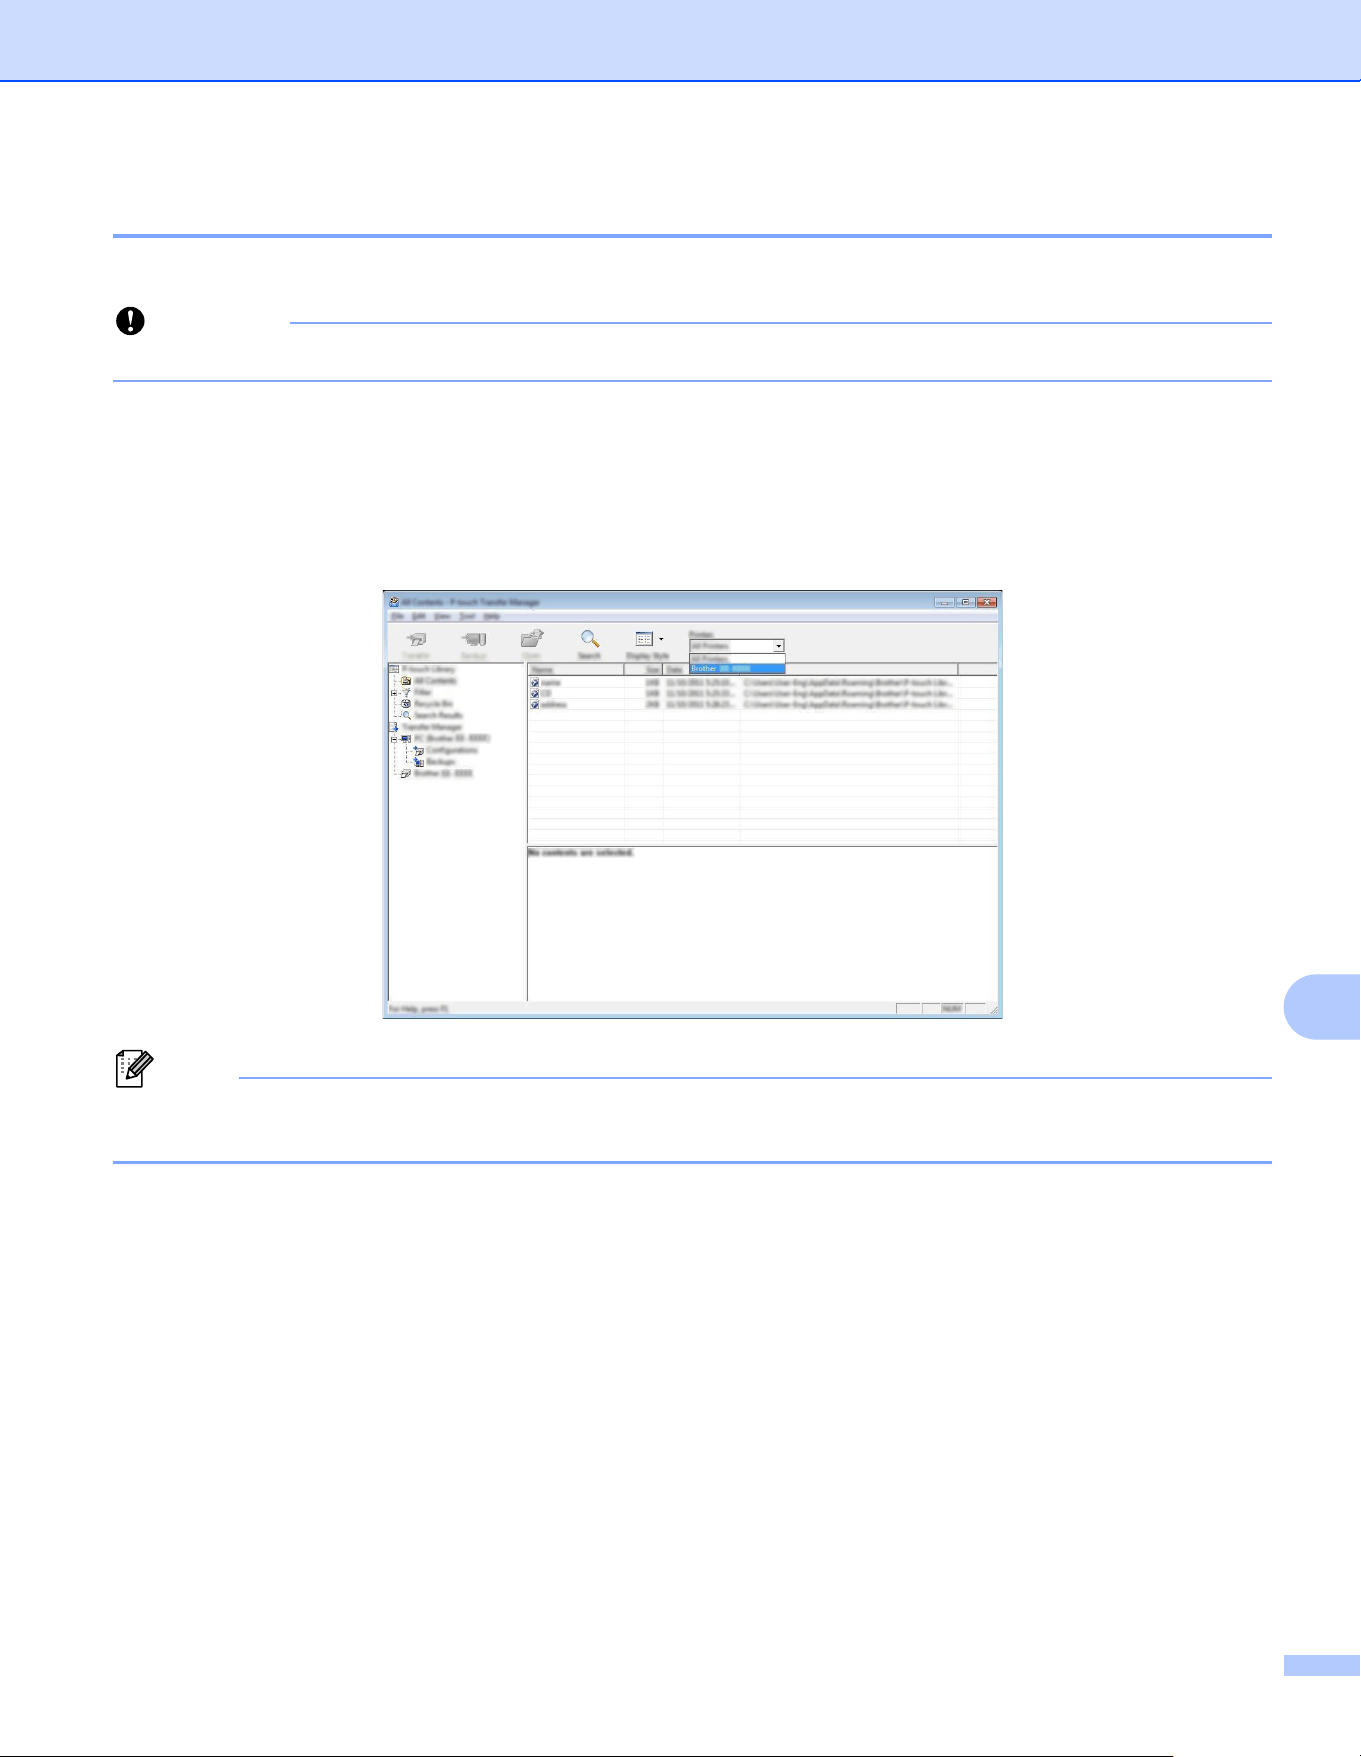
Task: Select the PC (Brother) tree entry
Action: [445, 739]
